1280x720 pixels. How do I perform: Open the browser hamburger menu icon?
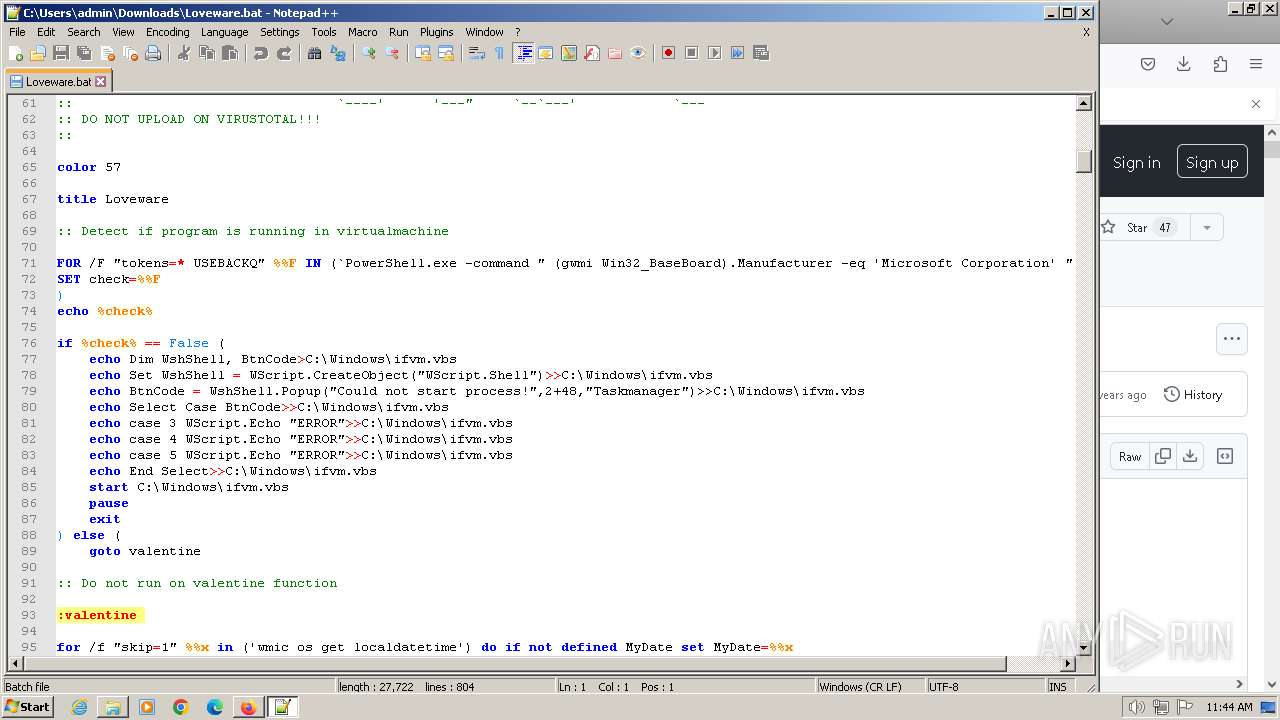[1256, 64]
